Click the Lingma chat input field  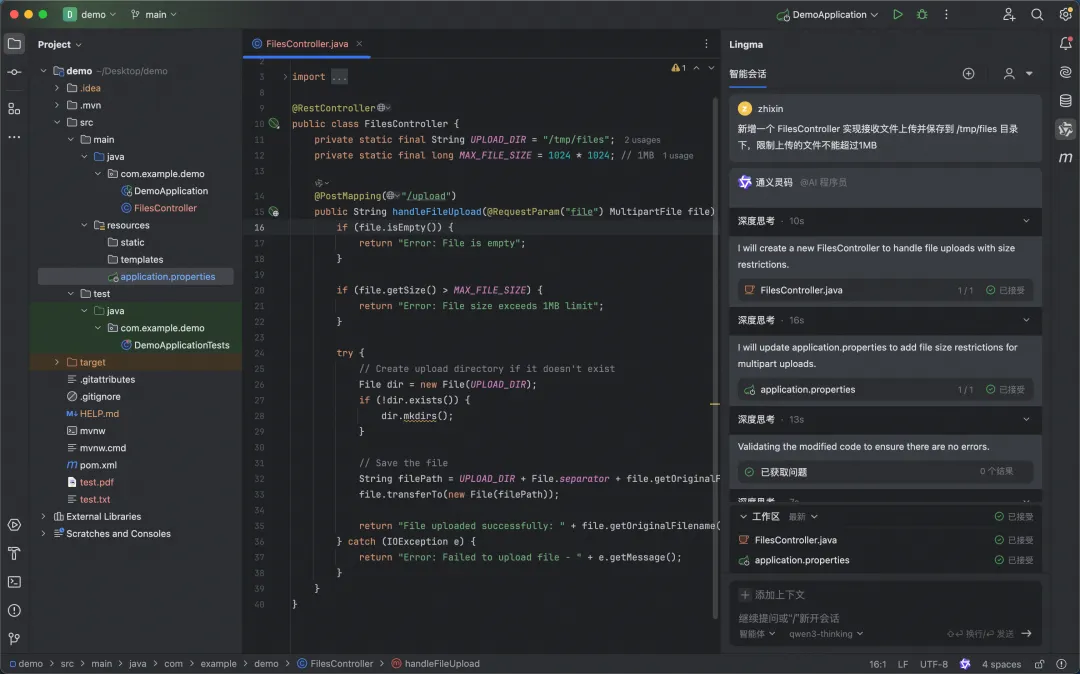pos(885,618)
